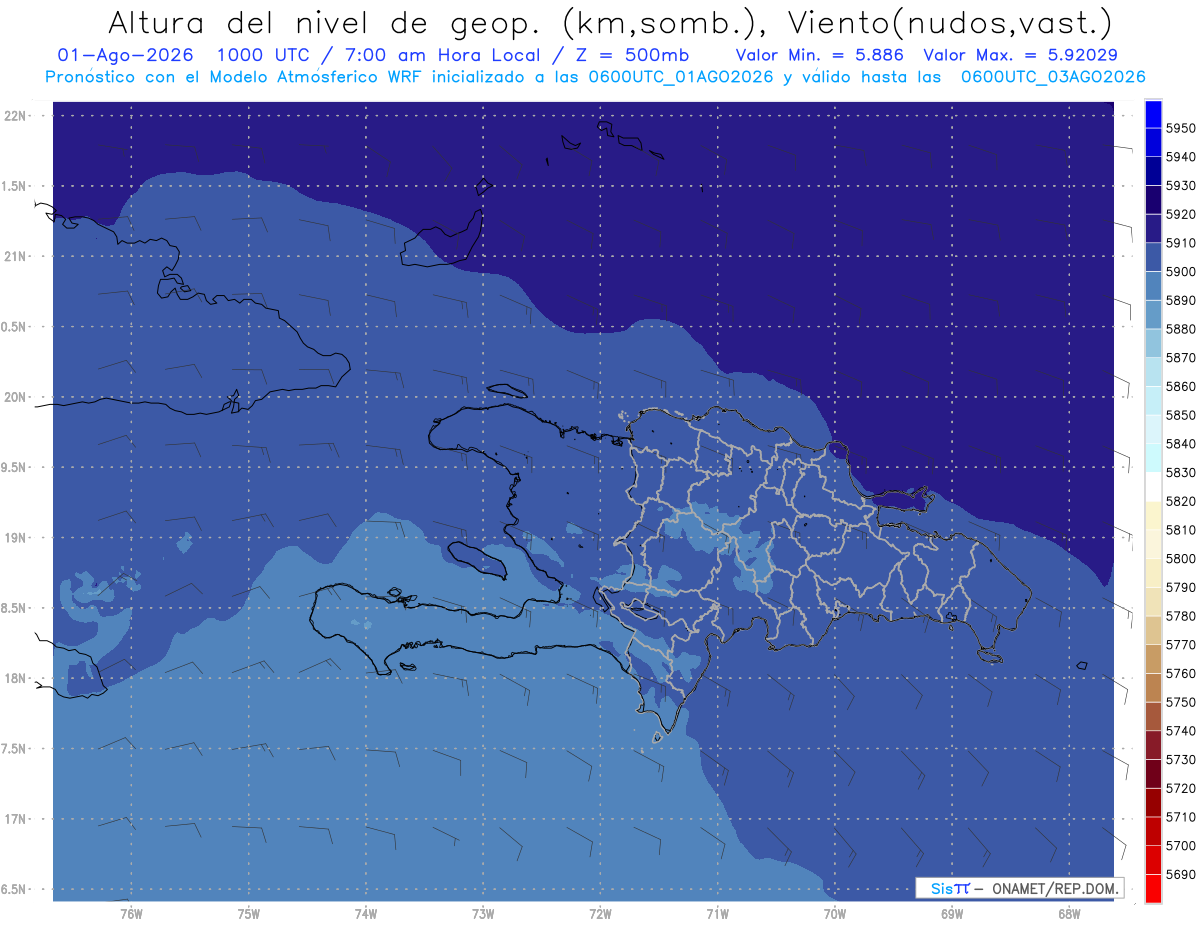Click the '19N' latitude label
Viewport: 1200px width, 927px height.
(x=17, y=537)
